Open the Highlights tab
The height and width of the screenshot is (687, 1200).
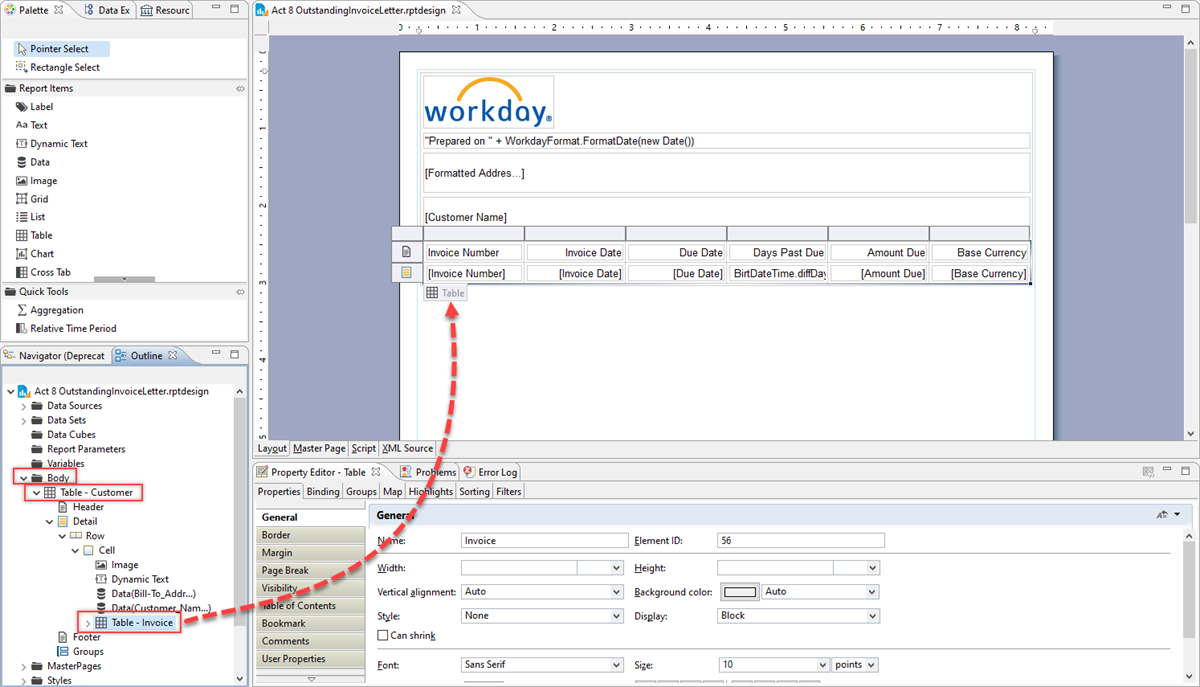(431, 491)
